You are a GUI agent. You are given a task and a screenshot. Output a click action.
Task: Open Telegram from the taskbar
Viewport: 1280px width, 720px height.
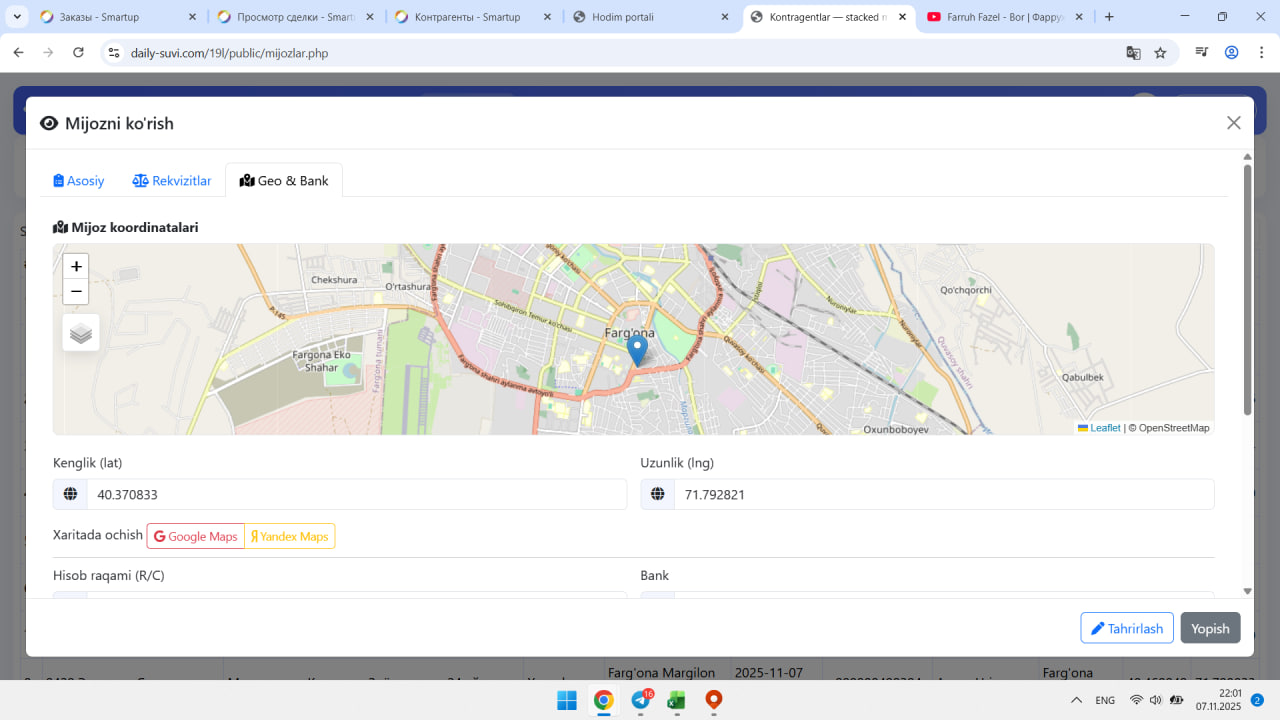[640, 700]
